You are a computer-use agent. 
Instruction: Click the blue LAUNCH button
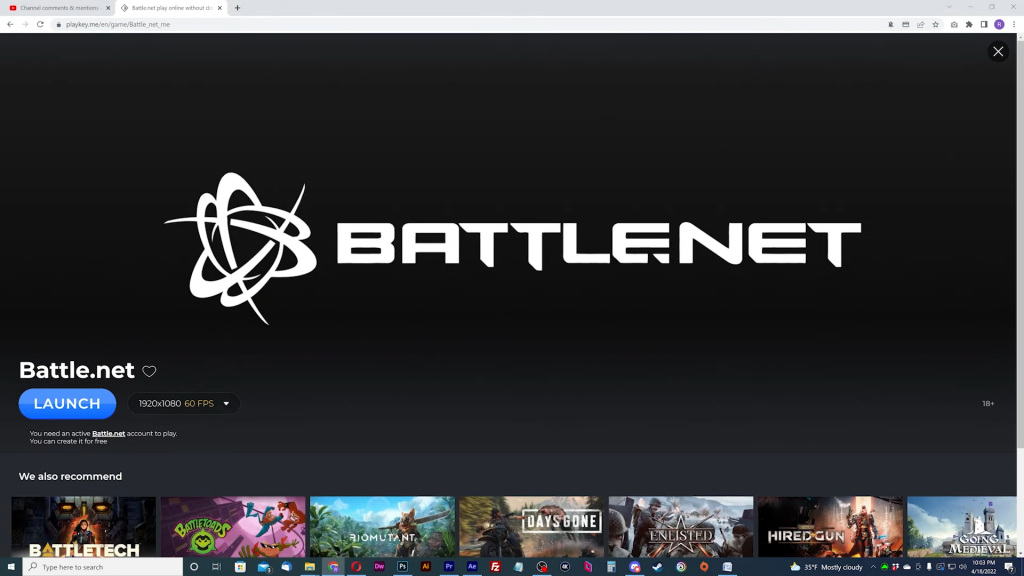67,404
